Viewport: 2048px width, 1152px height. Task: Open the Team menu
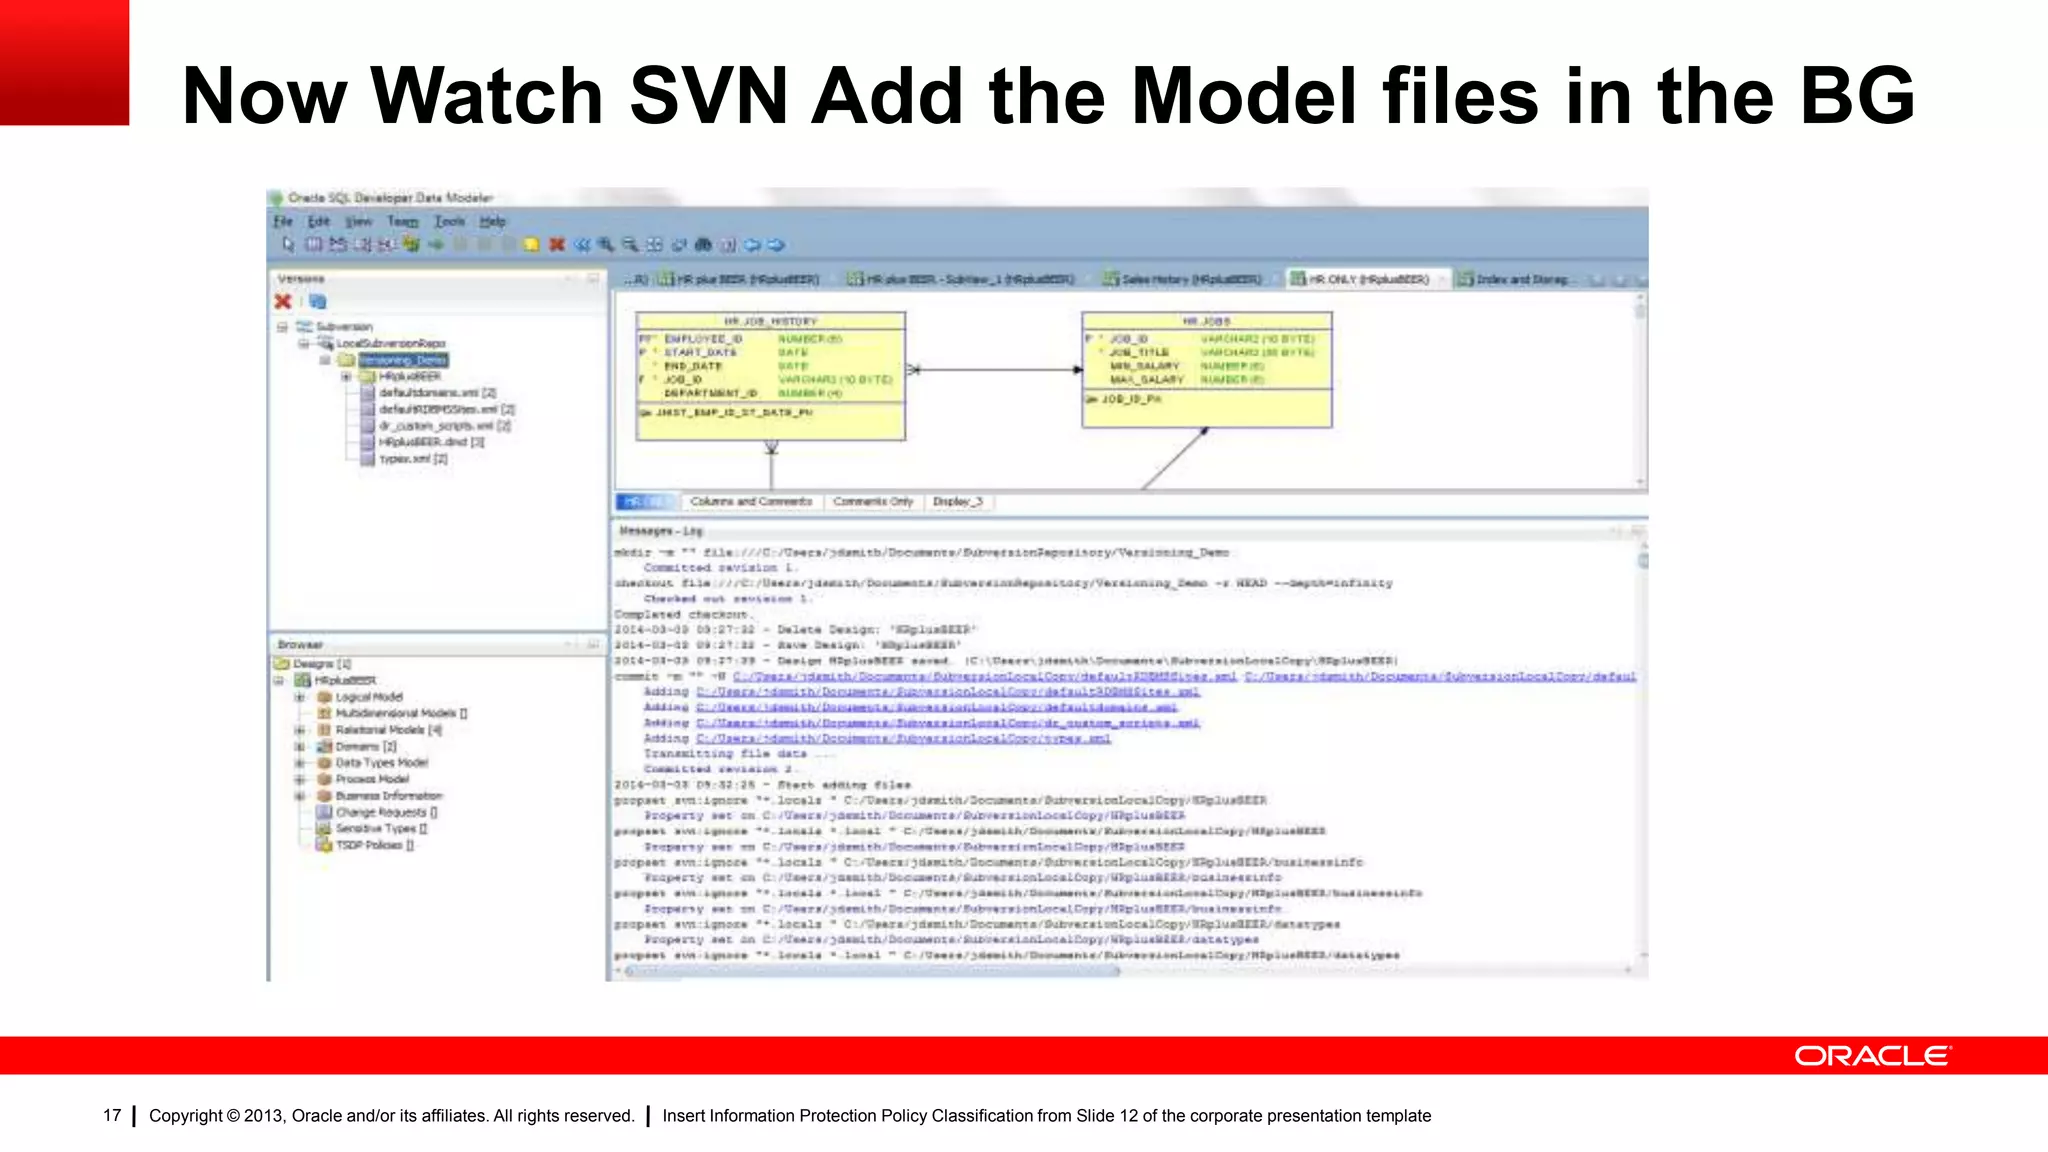pos(403,221)
